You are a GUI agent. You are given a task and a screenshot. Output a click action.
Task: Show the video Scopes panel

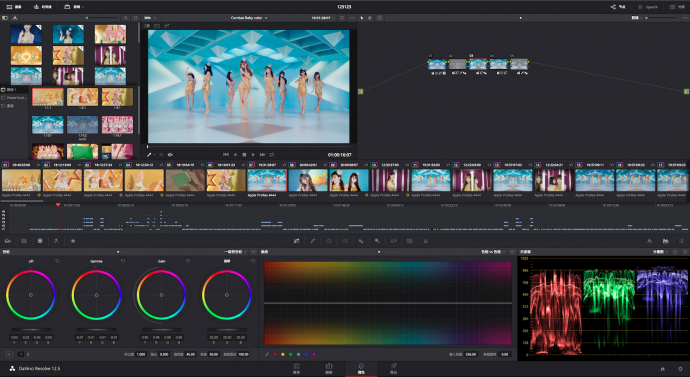pos(666,241)
